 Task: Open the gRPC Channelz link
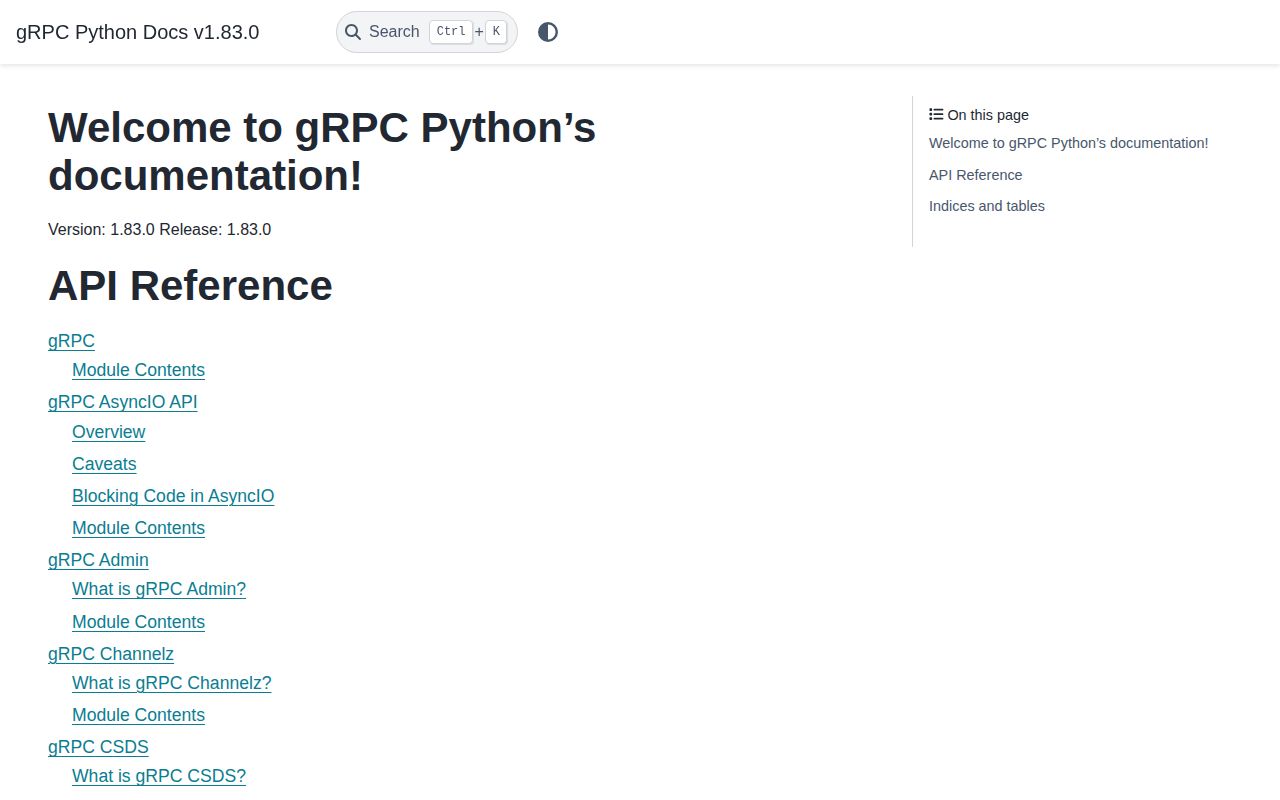pos(111,654)
